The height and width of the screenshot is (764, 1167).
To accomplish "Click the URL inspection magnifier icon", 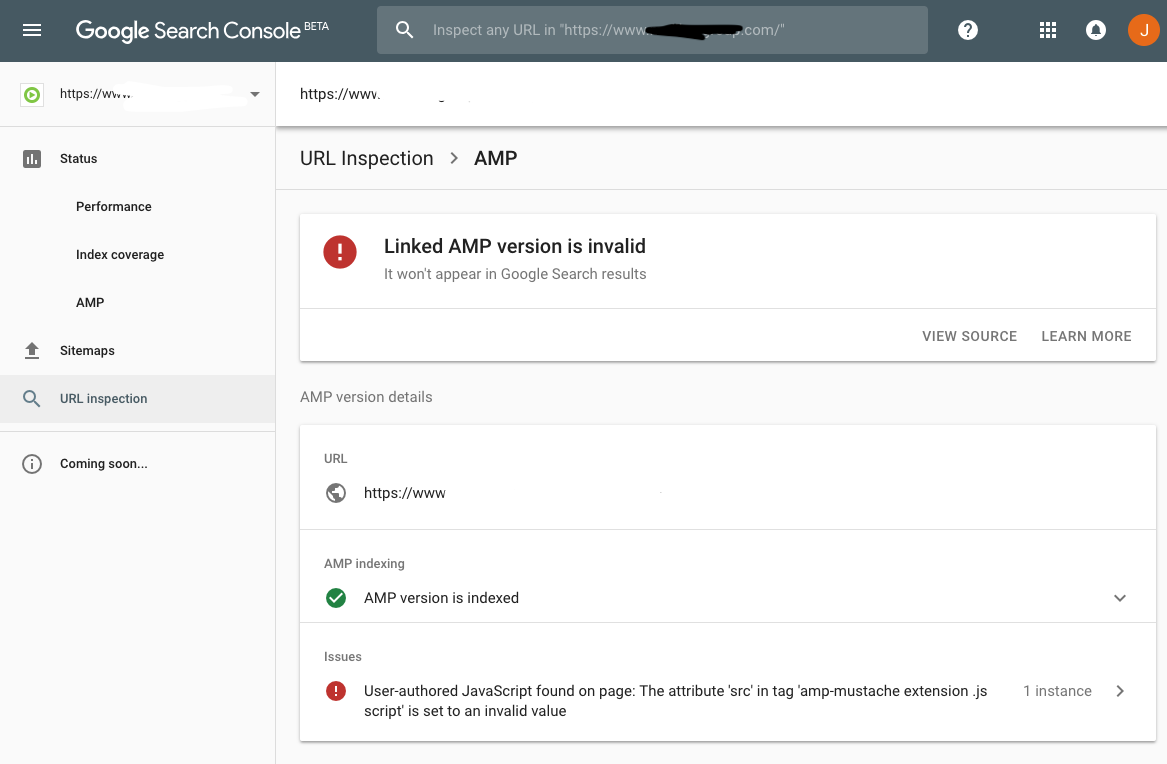I will (31, 399).
